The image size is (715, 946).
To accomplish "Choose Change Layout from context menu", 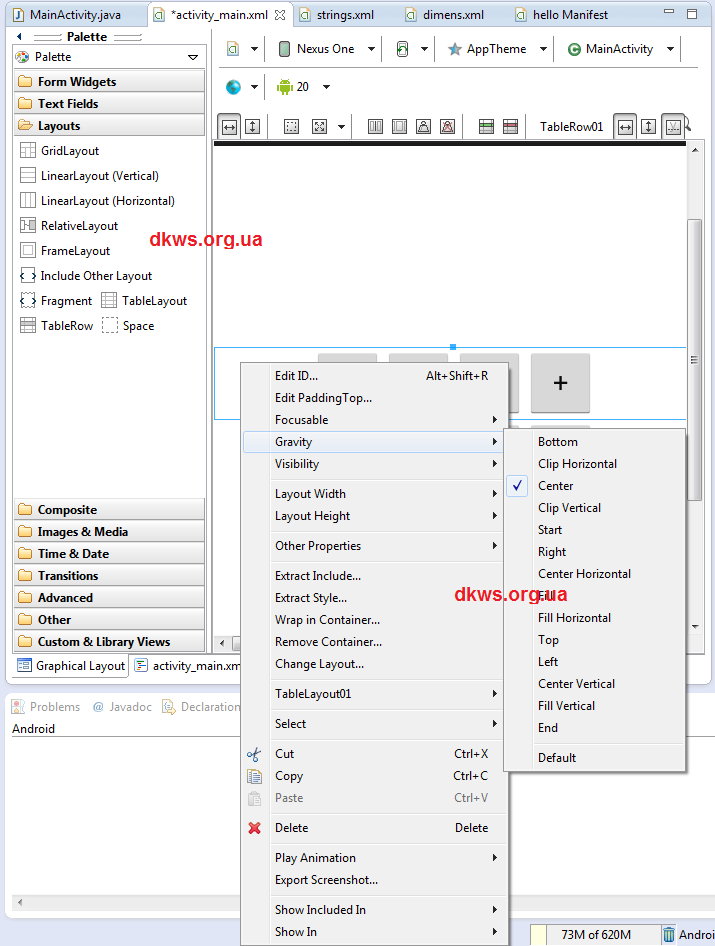I will [375, 664].
